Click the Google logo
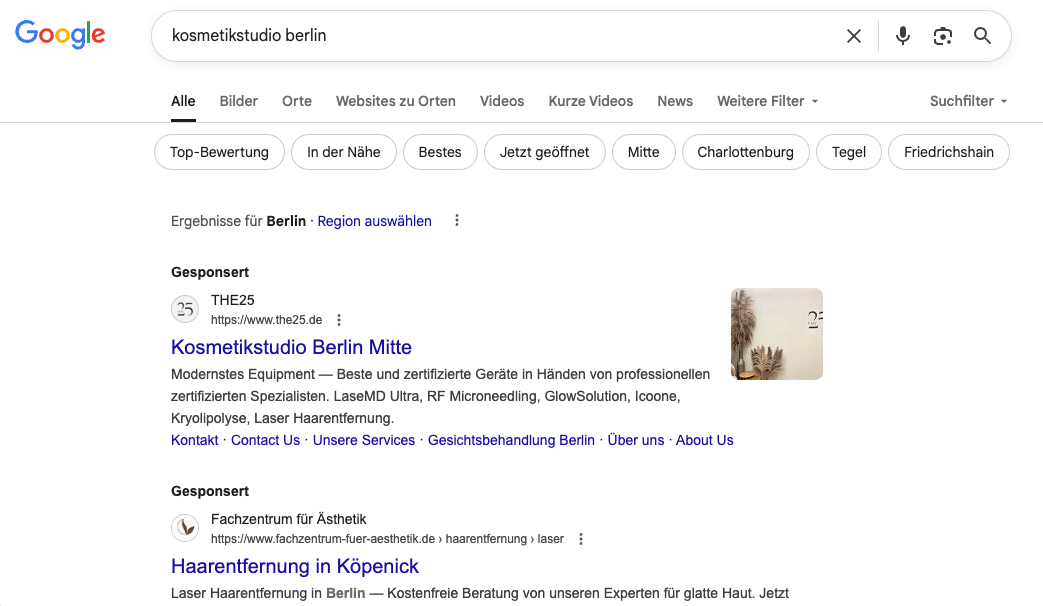This screenshot has height=606, width=1043. tap(60, 34)
